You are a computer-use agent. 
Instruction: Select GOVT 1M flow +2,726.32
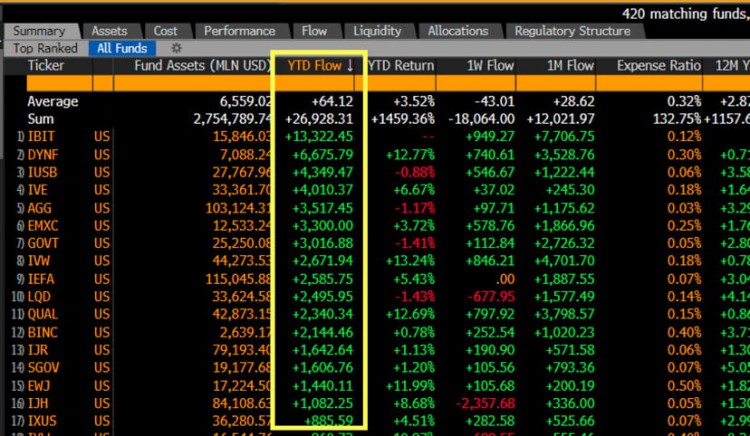click(564, 243)
